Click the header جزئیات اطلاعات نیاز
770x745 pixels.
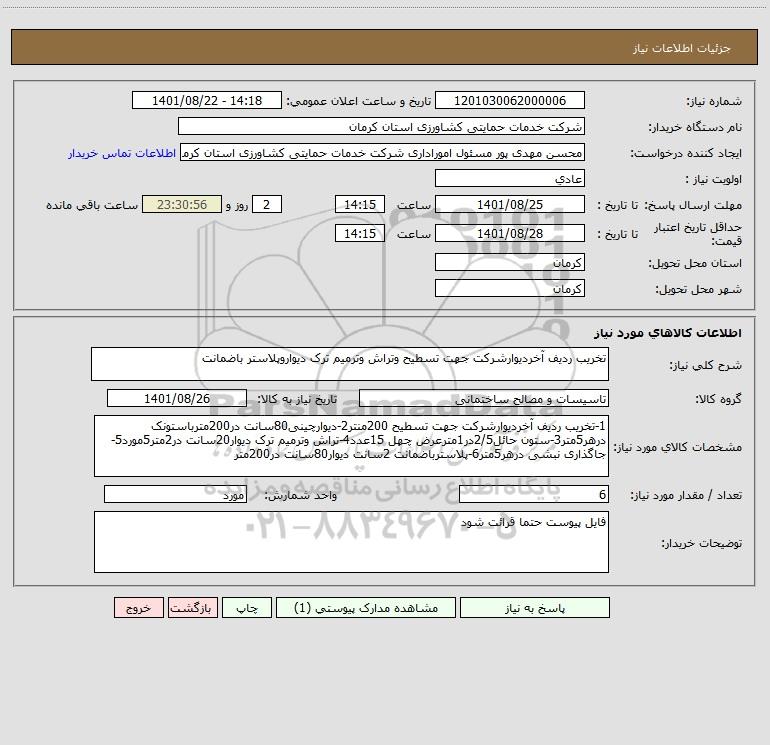pyautogui.click(x=681, y=48)
